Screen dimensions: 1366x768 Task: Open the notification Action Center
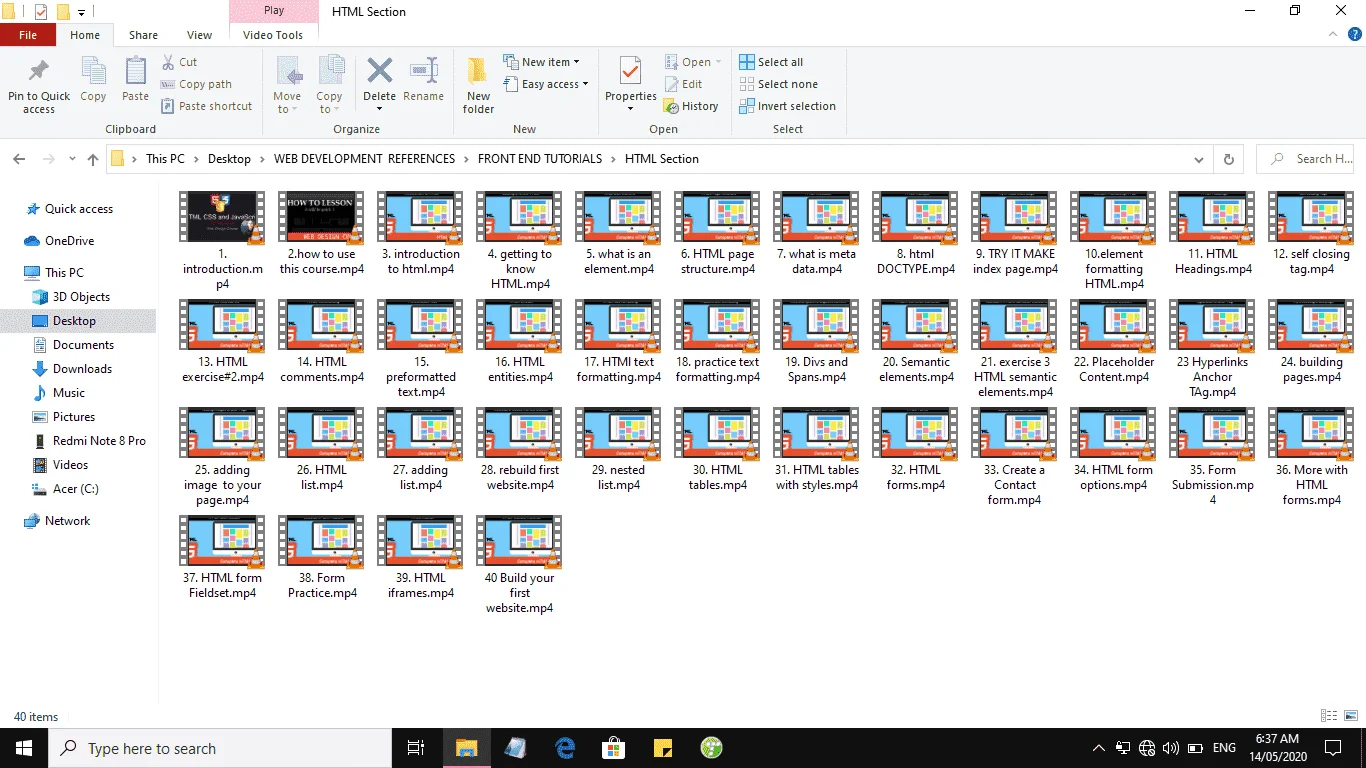[x=1333, y=748]
